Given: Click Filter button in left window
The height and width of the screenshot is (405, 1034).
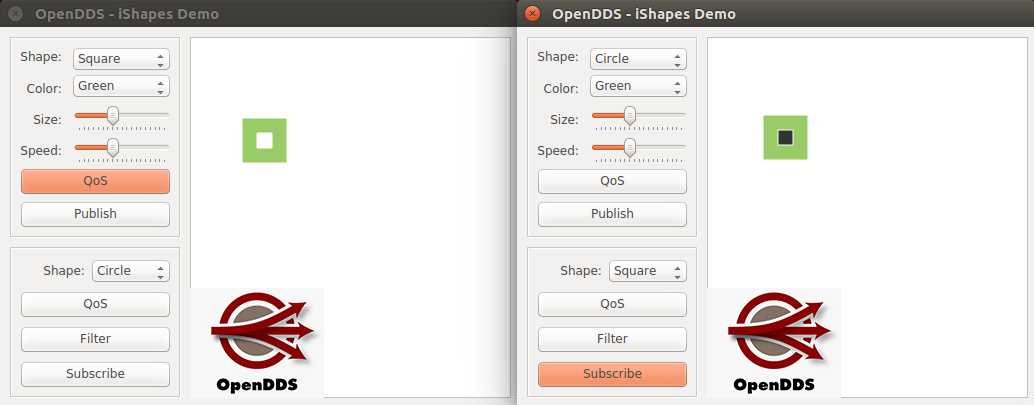Looking at the screenshot, I should [96, 339].
